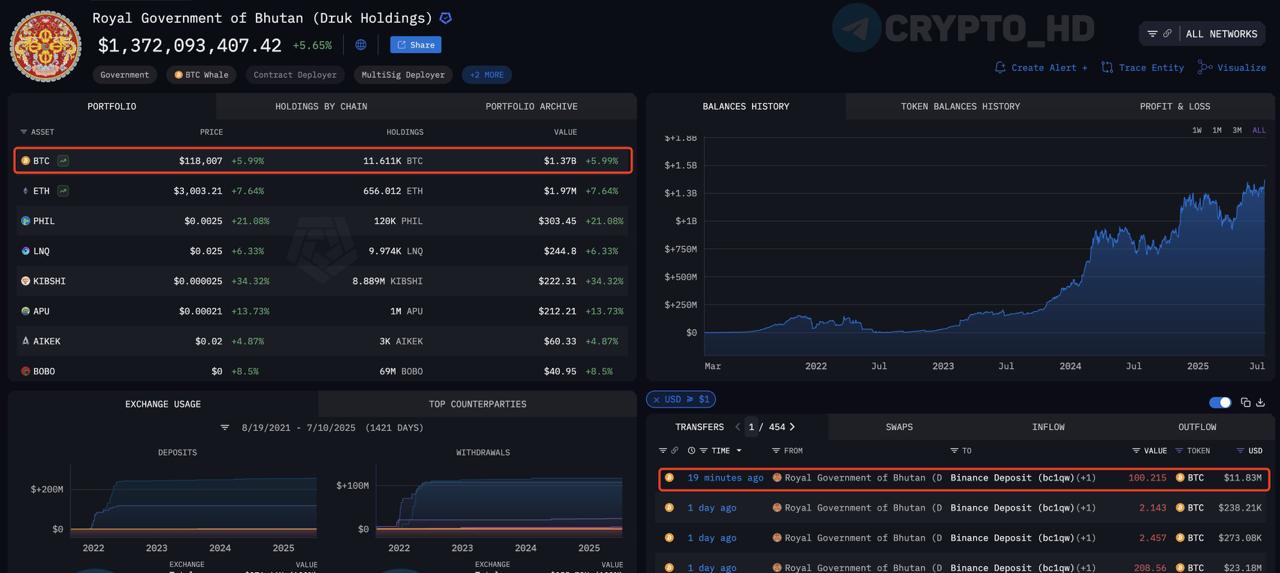Click the BTC token icon in 100.215 transfer

click(x=1180, y=478)
